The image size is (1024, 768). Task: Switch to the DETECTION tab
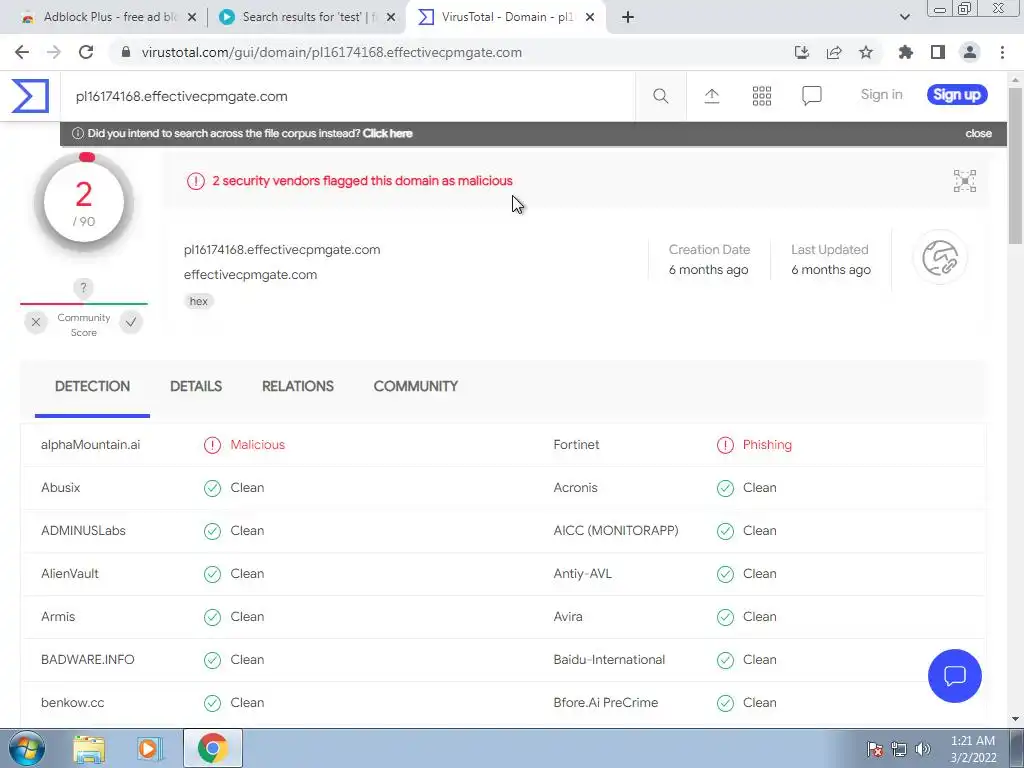pyautogui.click(x=92, y=387)
